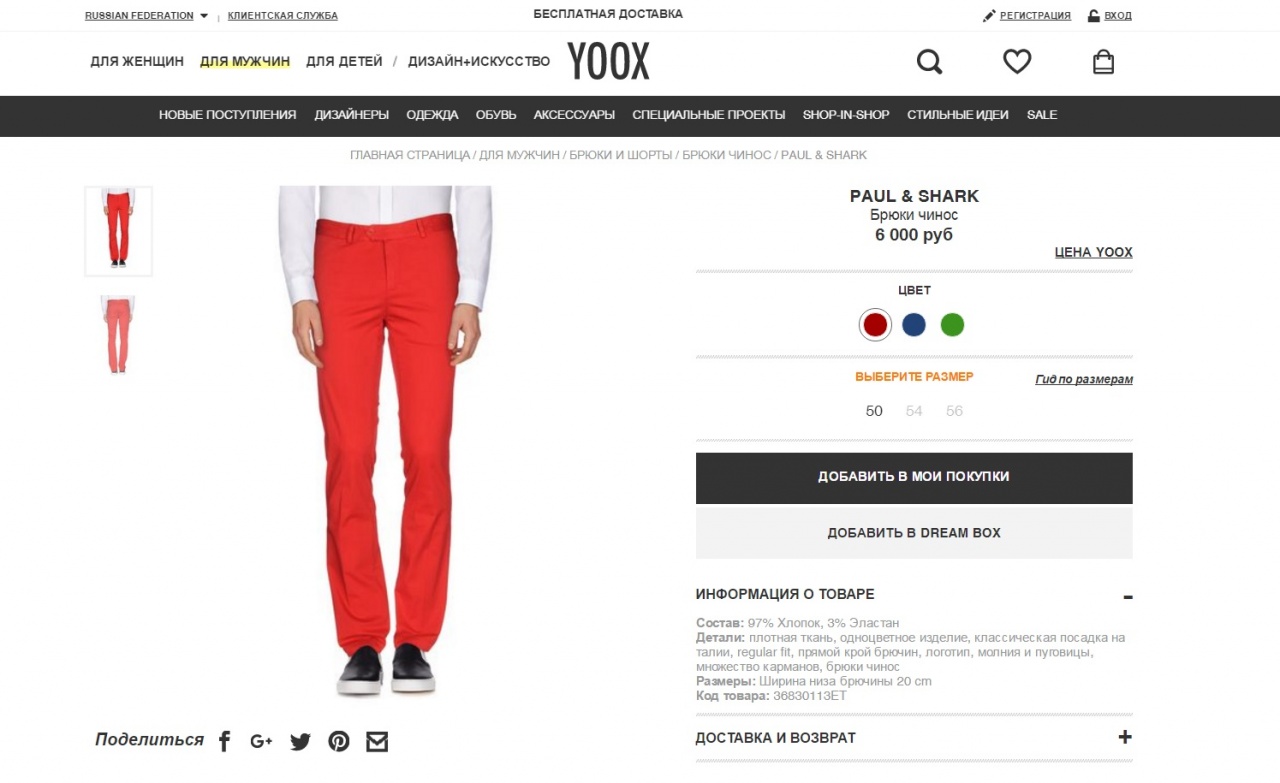Choose the green color option

(x=952, y=325)
